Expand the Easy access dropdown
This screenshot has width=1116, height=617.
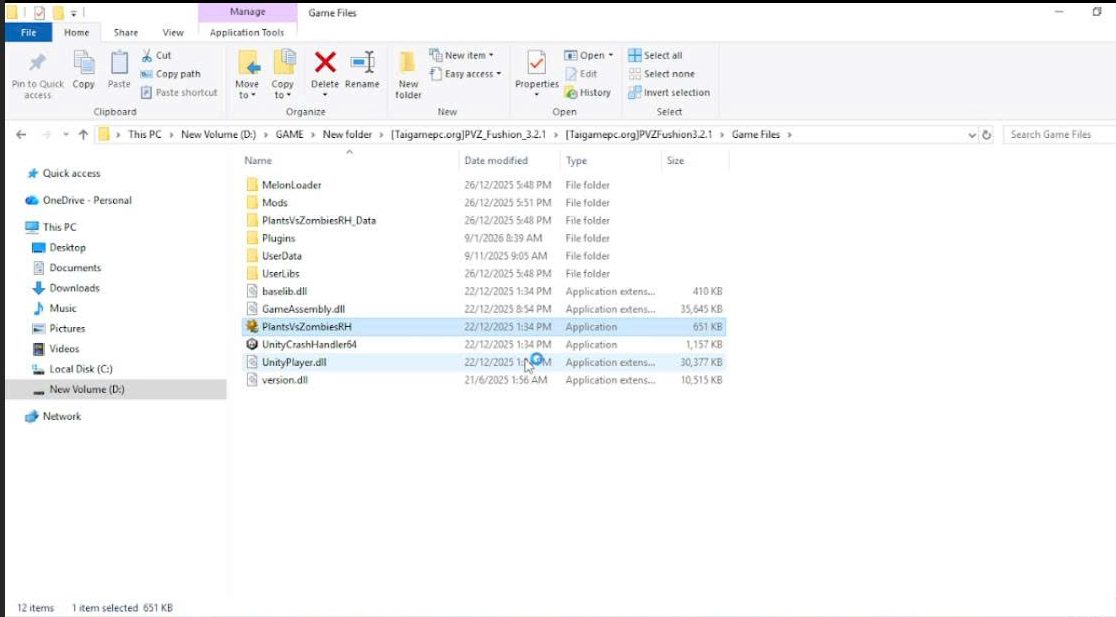466,74
